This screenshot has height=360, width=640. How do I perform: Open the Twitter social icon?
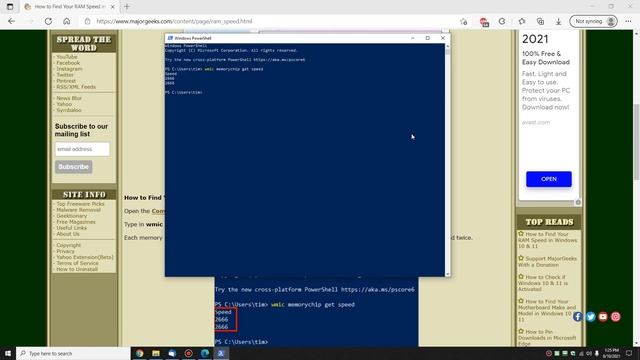(x=590, y=316)
